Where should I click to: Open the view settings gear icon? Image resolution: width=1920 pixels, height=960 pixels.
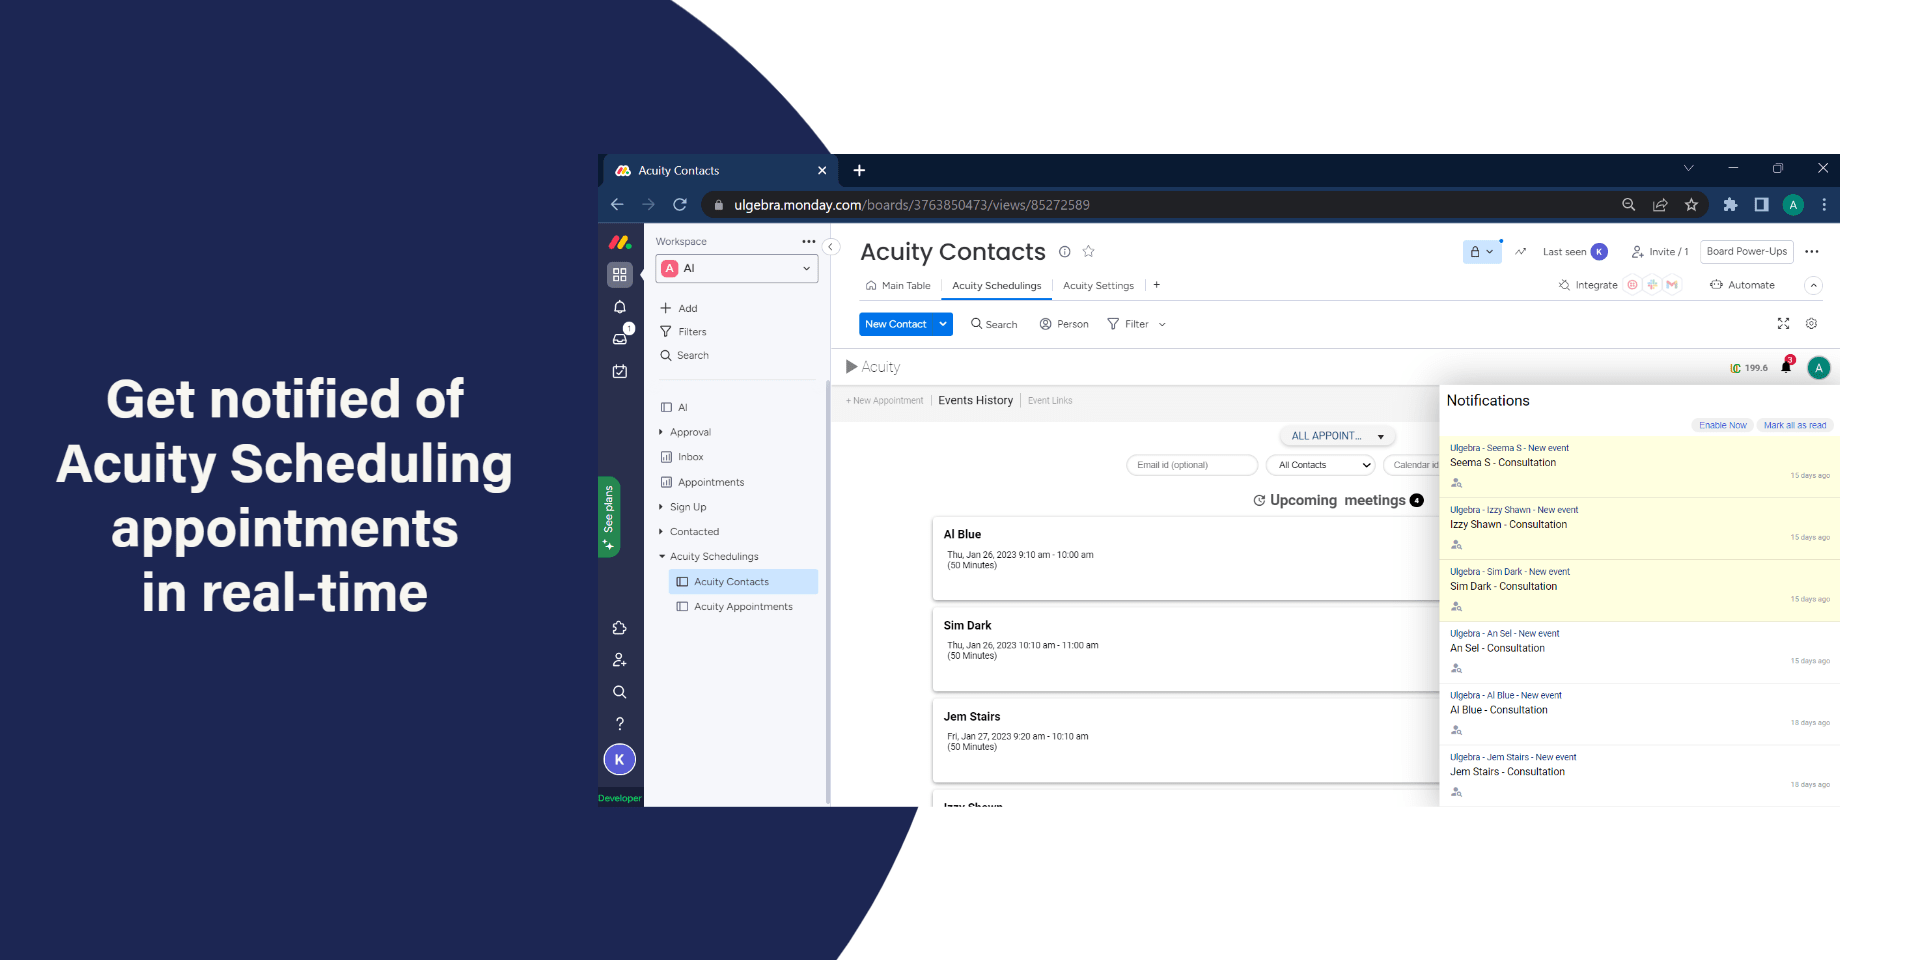tap(1811, 324)
